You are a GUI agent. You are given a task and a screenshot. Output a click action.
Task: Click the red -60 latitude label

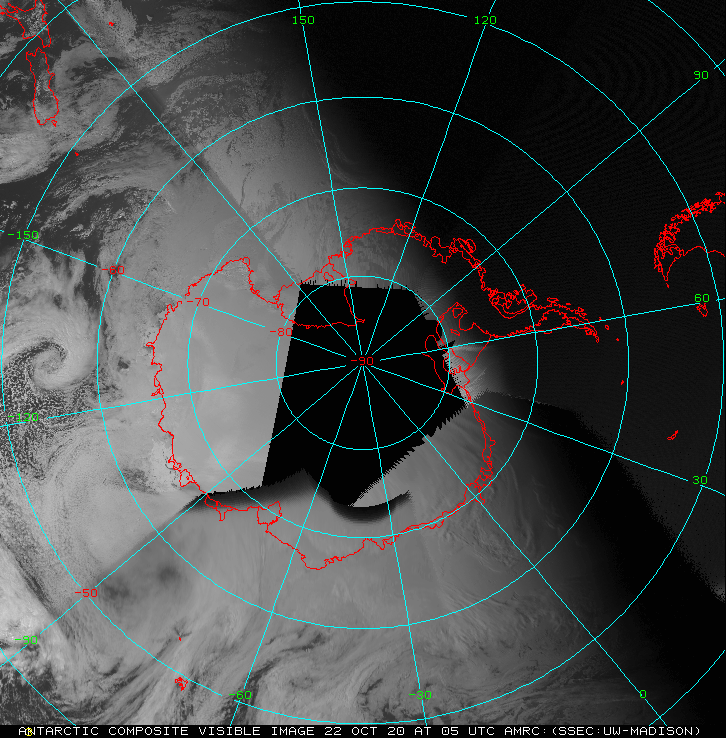point(113,270)
